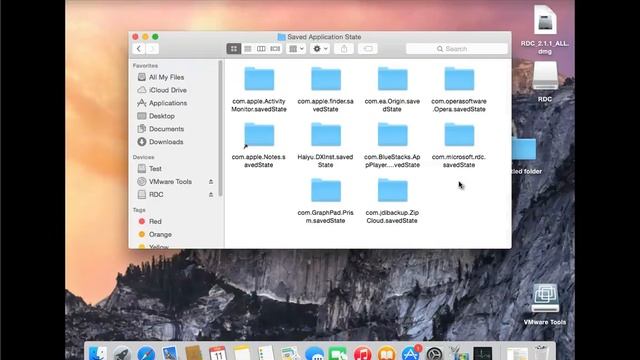This screenshot has width=640, height=360.
Task: Select com.ea.Origin.savedState folder
Action: [x=392, y=90]
